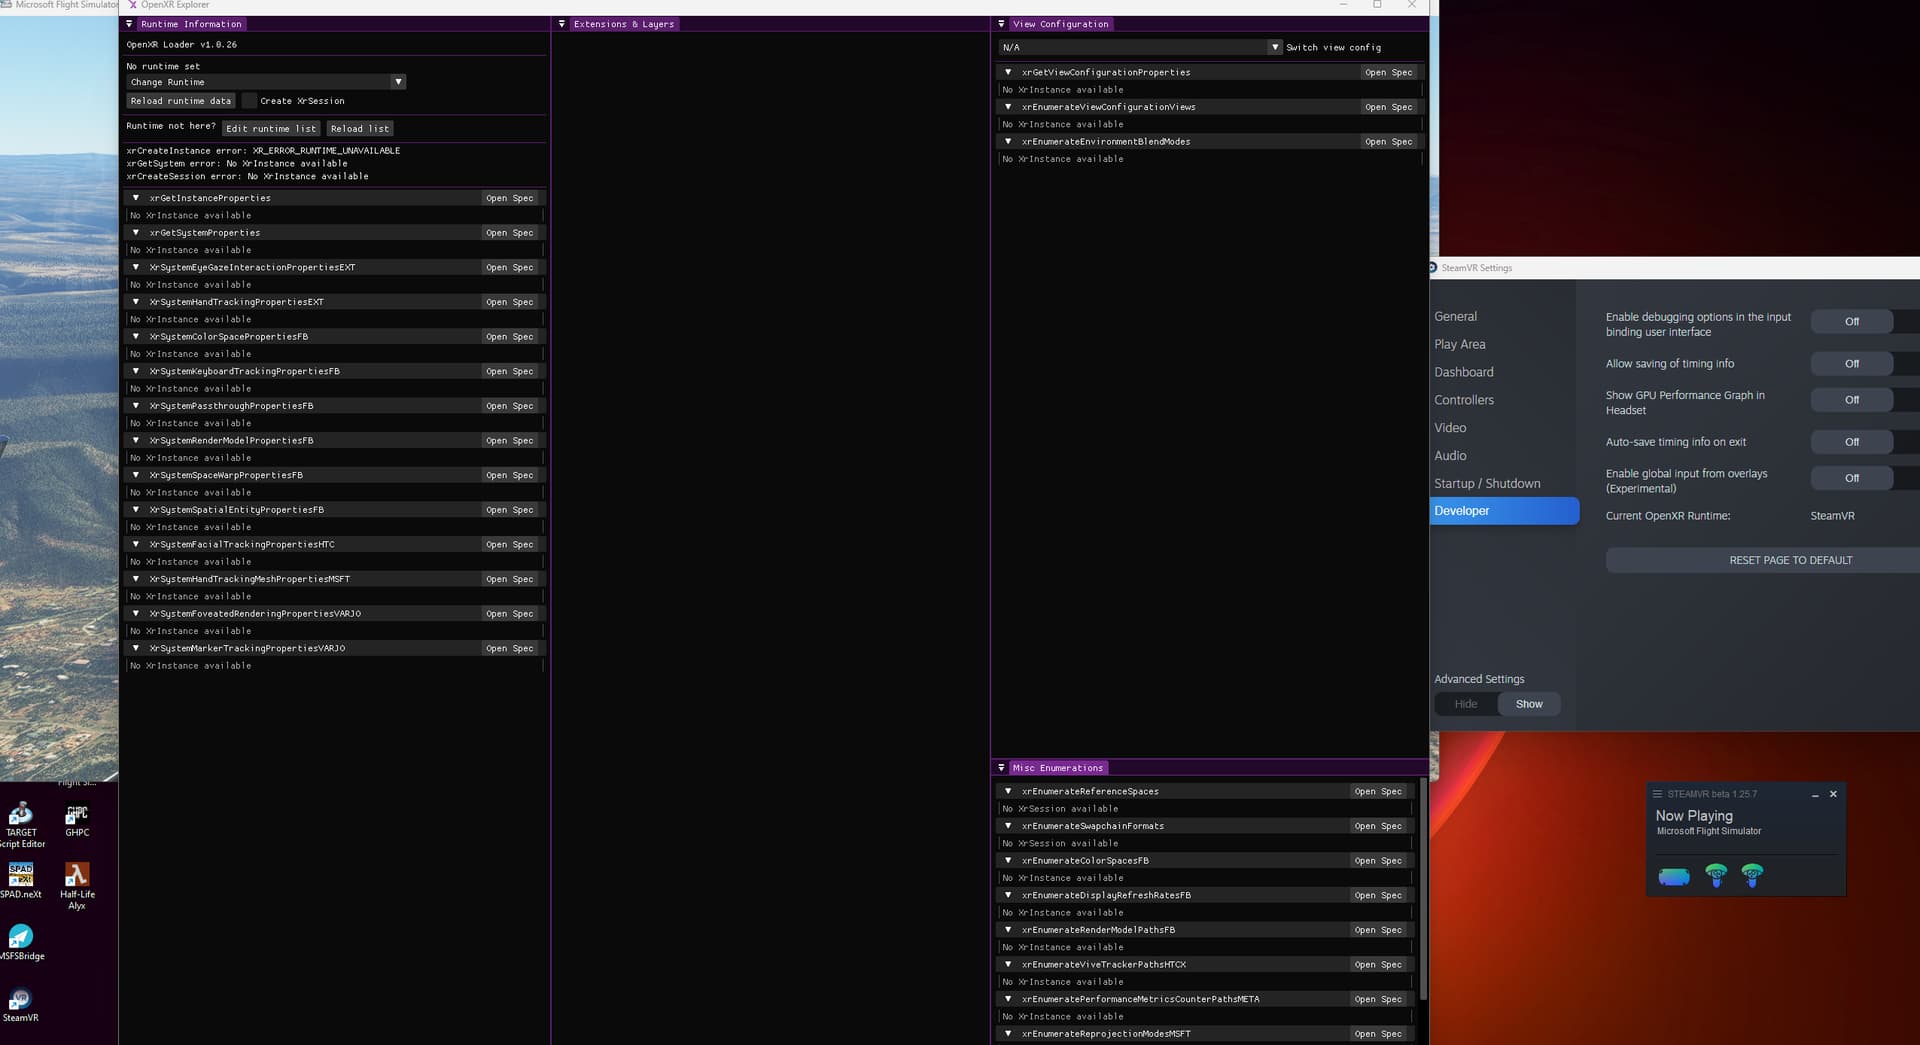The width and height of the screenshot is (1920, 1045).
Task: Click Reload list button
Action: [360, 128]
